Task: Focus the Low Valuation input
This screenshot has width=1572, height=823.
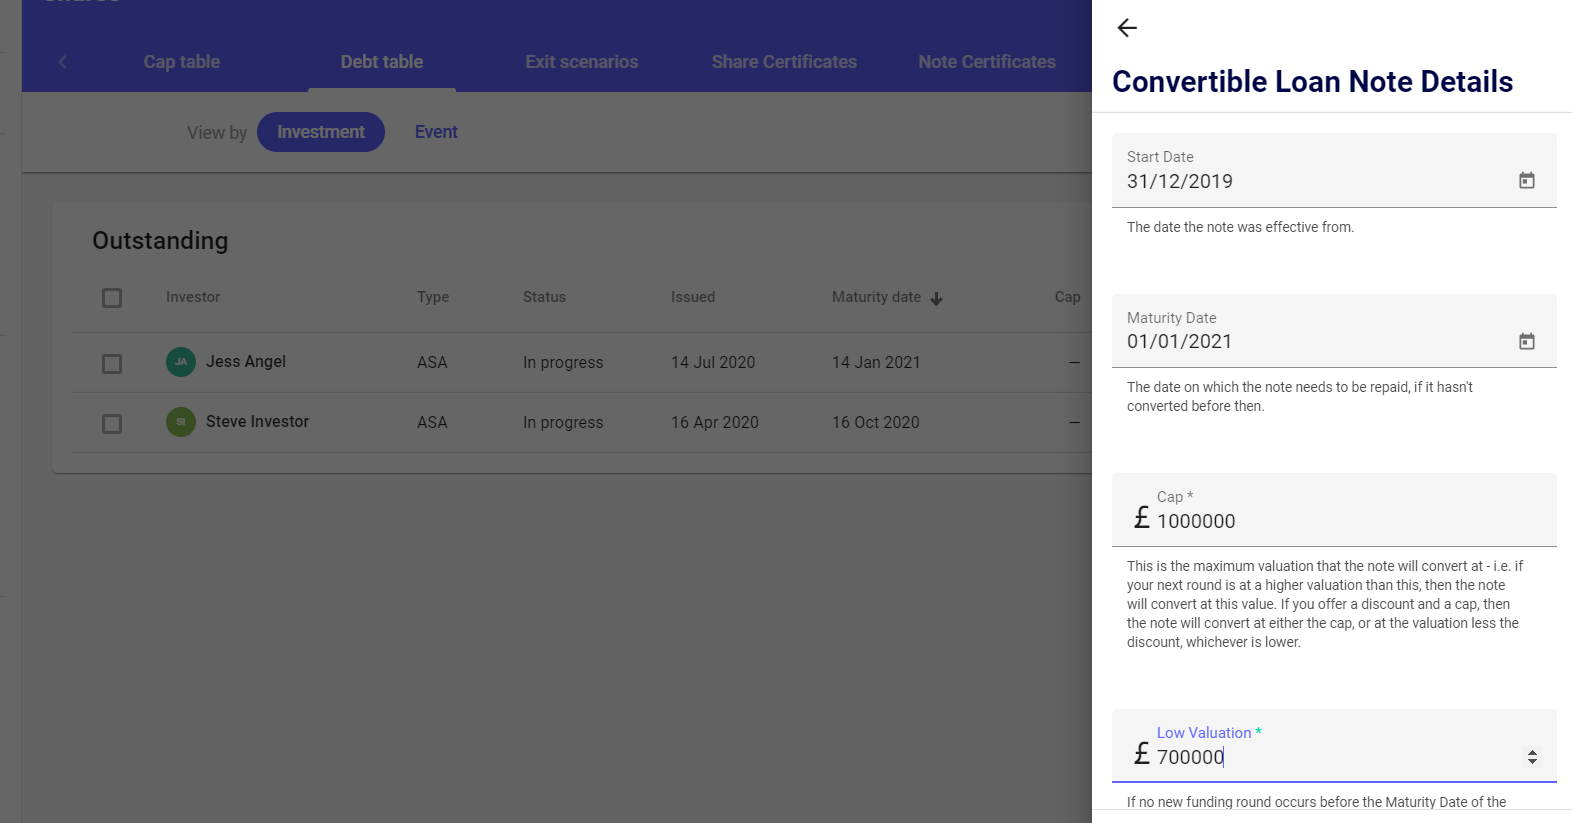Action: click(1334, 746)
